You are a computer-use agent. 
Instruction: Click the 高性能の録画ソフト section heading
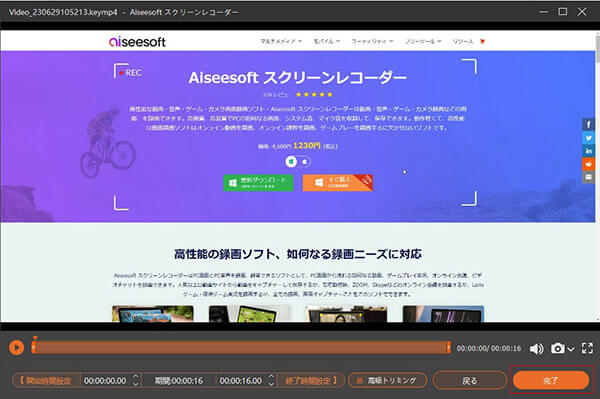tap(298, 254)
